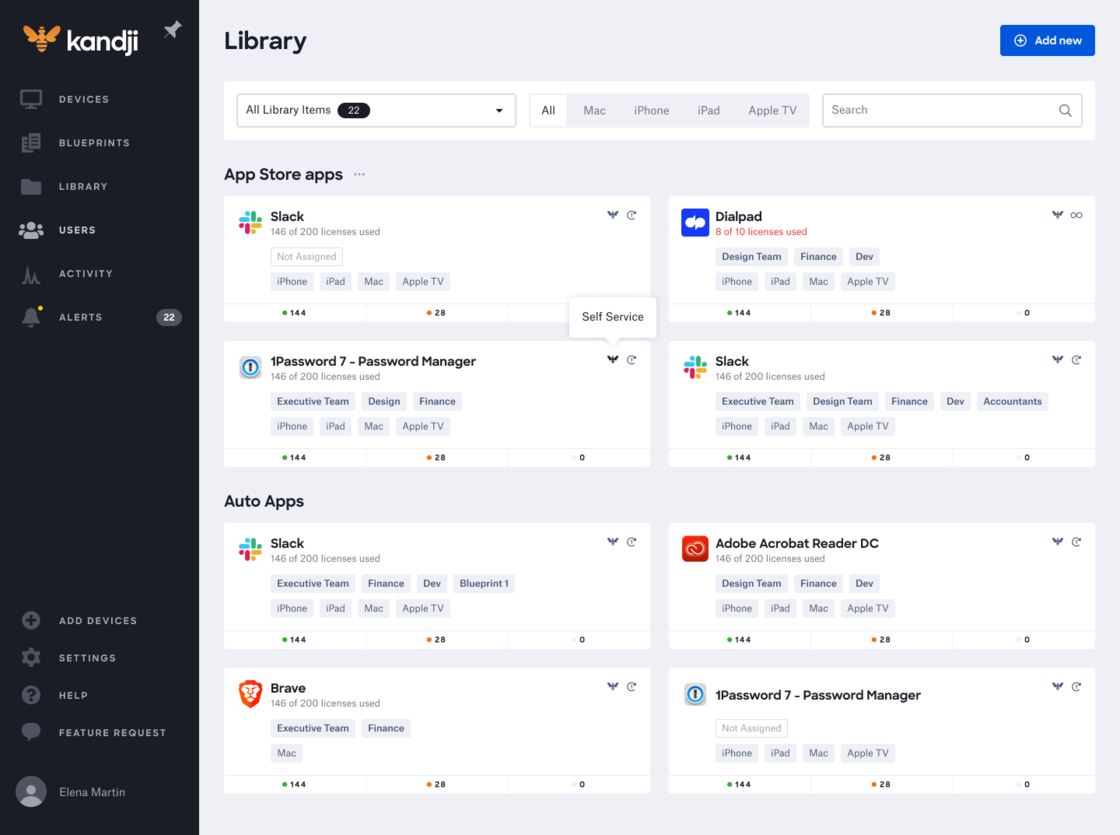Toggle the Self Service icon on Brave's card
Image resolution: width=1120 pixels, height=835 pixels.
(x=613, y=687)
